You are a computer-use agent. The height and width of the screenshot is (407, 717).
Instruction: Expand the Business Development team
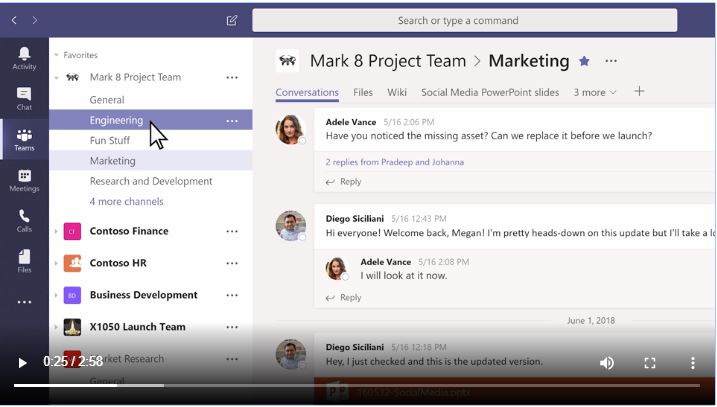tap(56, 295)
